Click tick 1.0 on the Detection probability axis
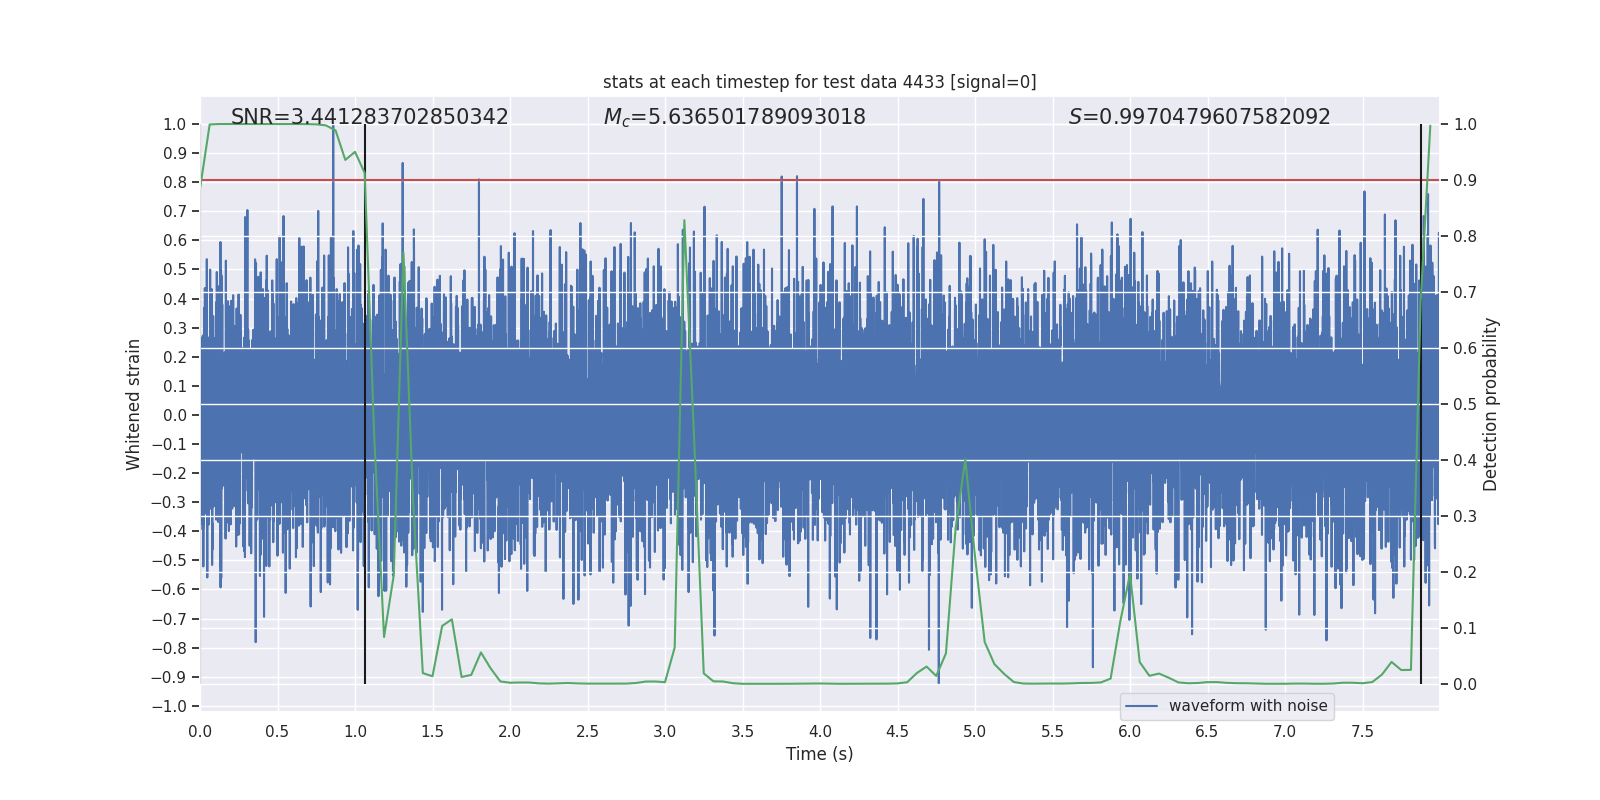 [x=1465, y=124]
